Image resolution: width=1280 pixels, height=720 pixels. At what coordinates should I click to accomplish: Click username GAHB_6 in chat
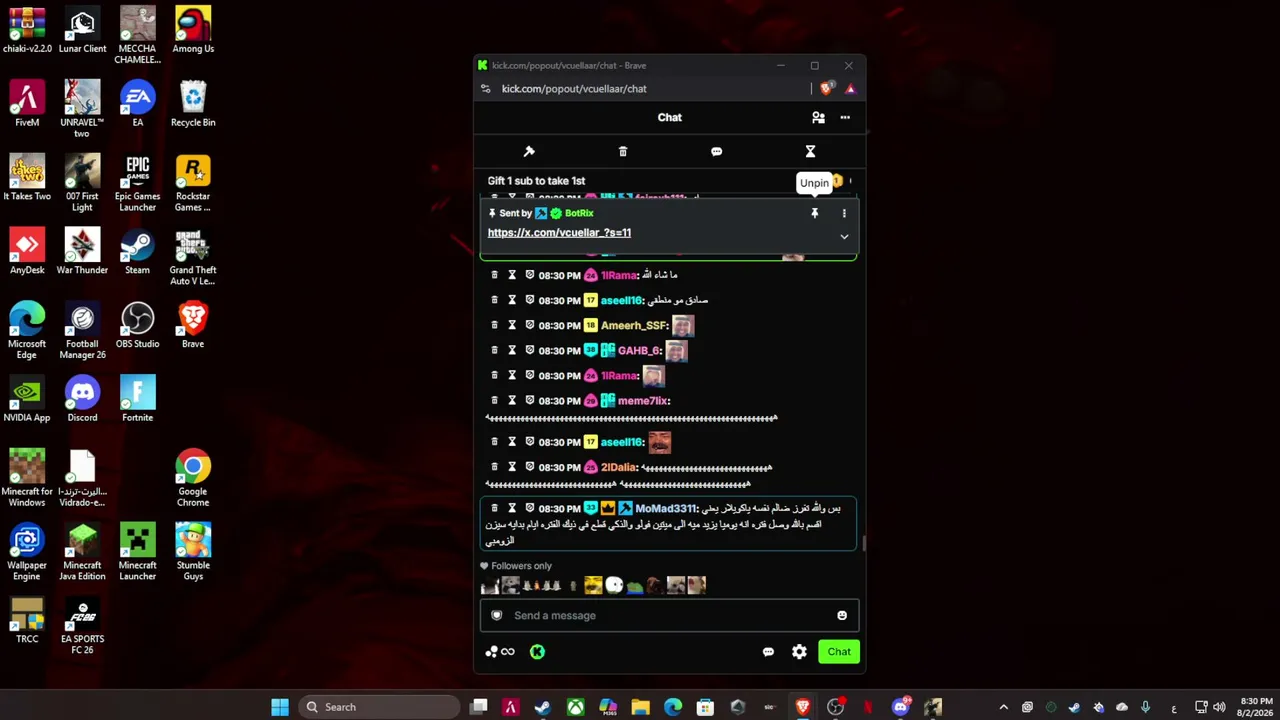click(x=639, y=350)
